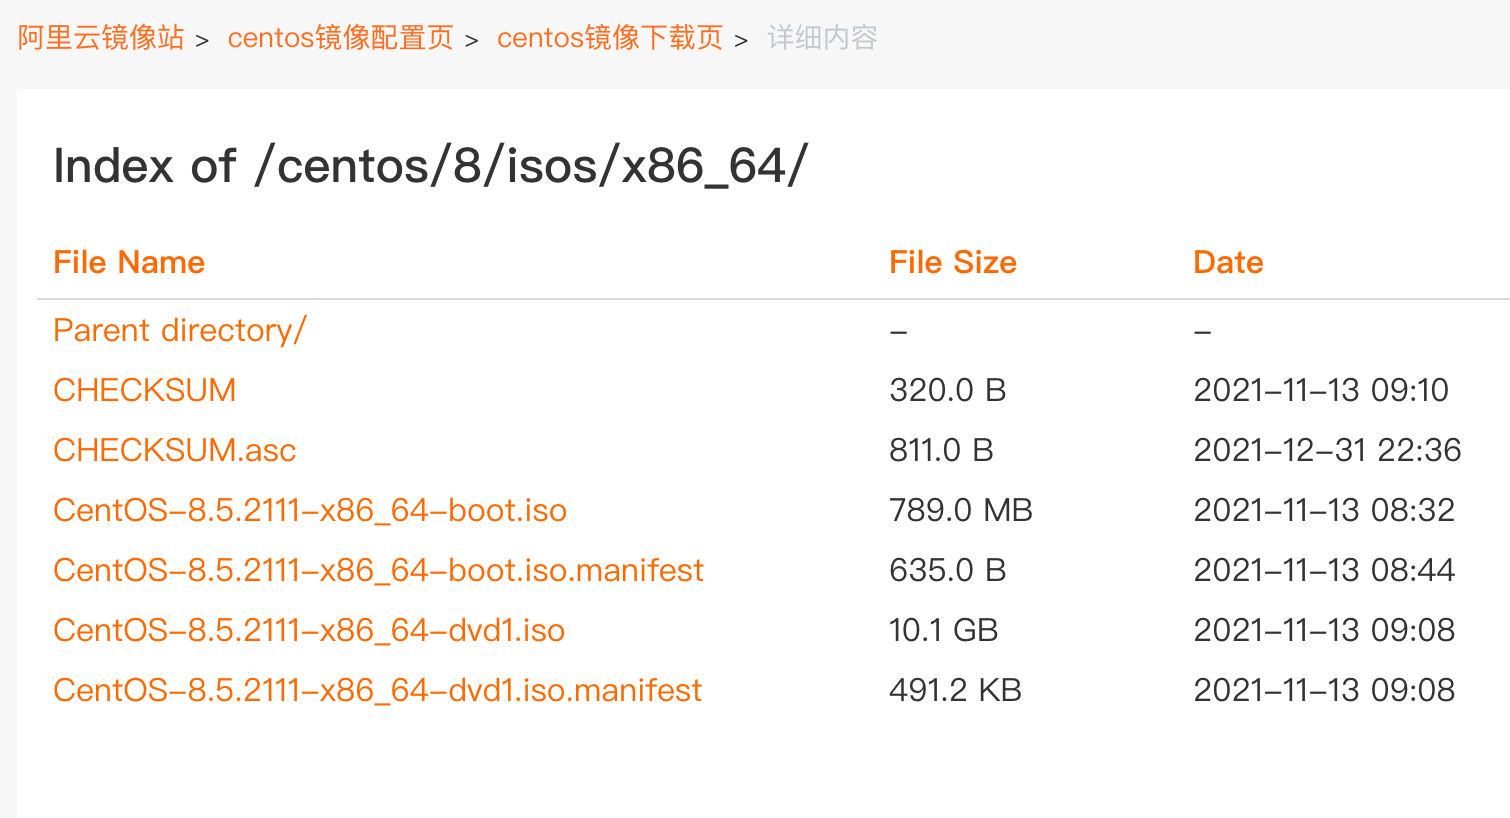Open the dvd1.iso.manifest file
1510x818 pixels.
click(377, 690)
